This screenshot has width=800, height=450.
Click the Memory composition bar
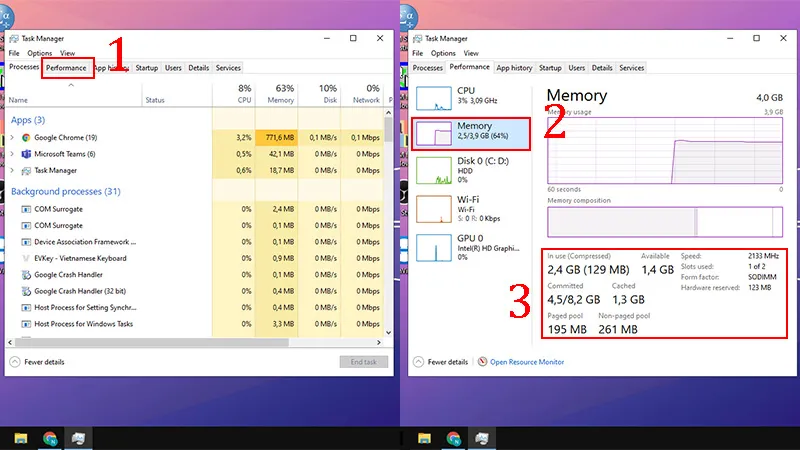pos(665,222)
